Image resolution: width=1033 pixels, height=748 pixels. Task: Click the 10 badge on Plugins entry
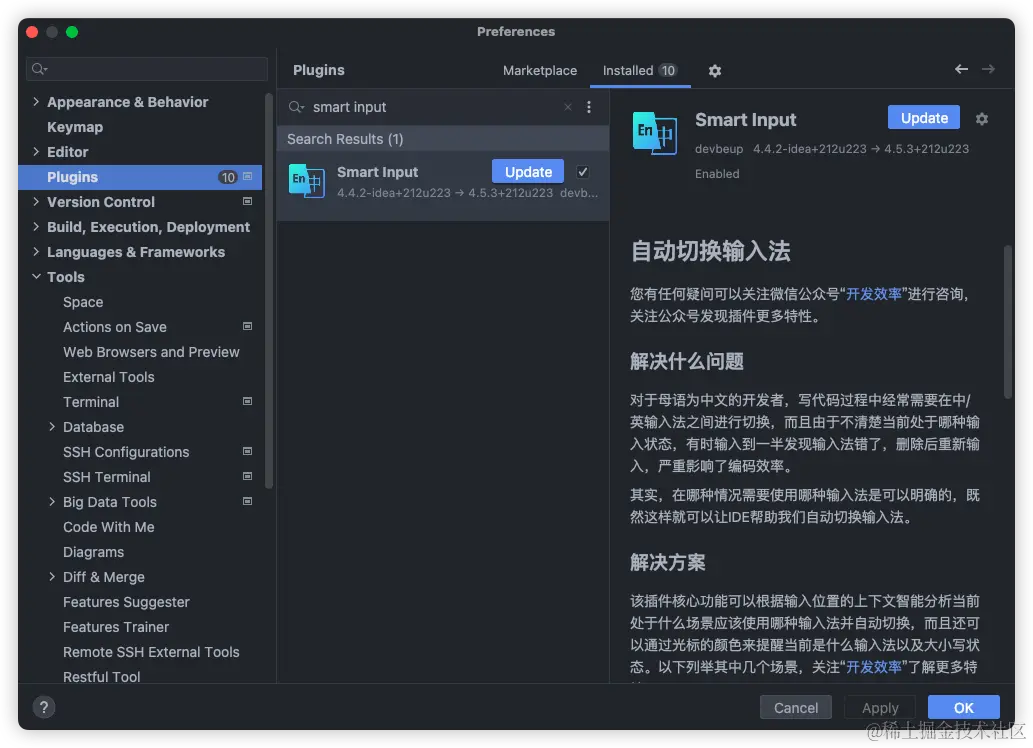tap(228, 177)
